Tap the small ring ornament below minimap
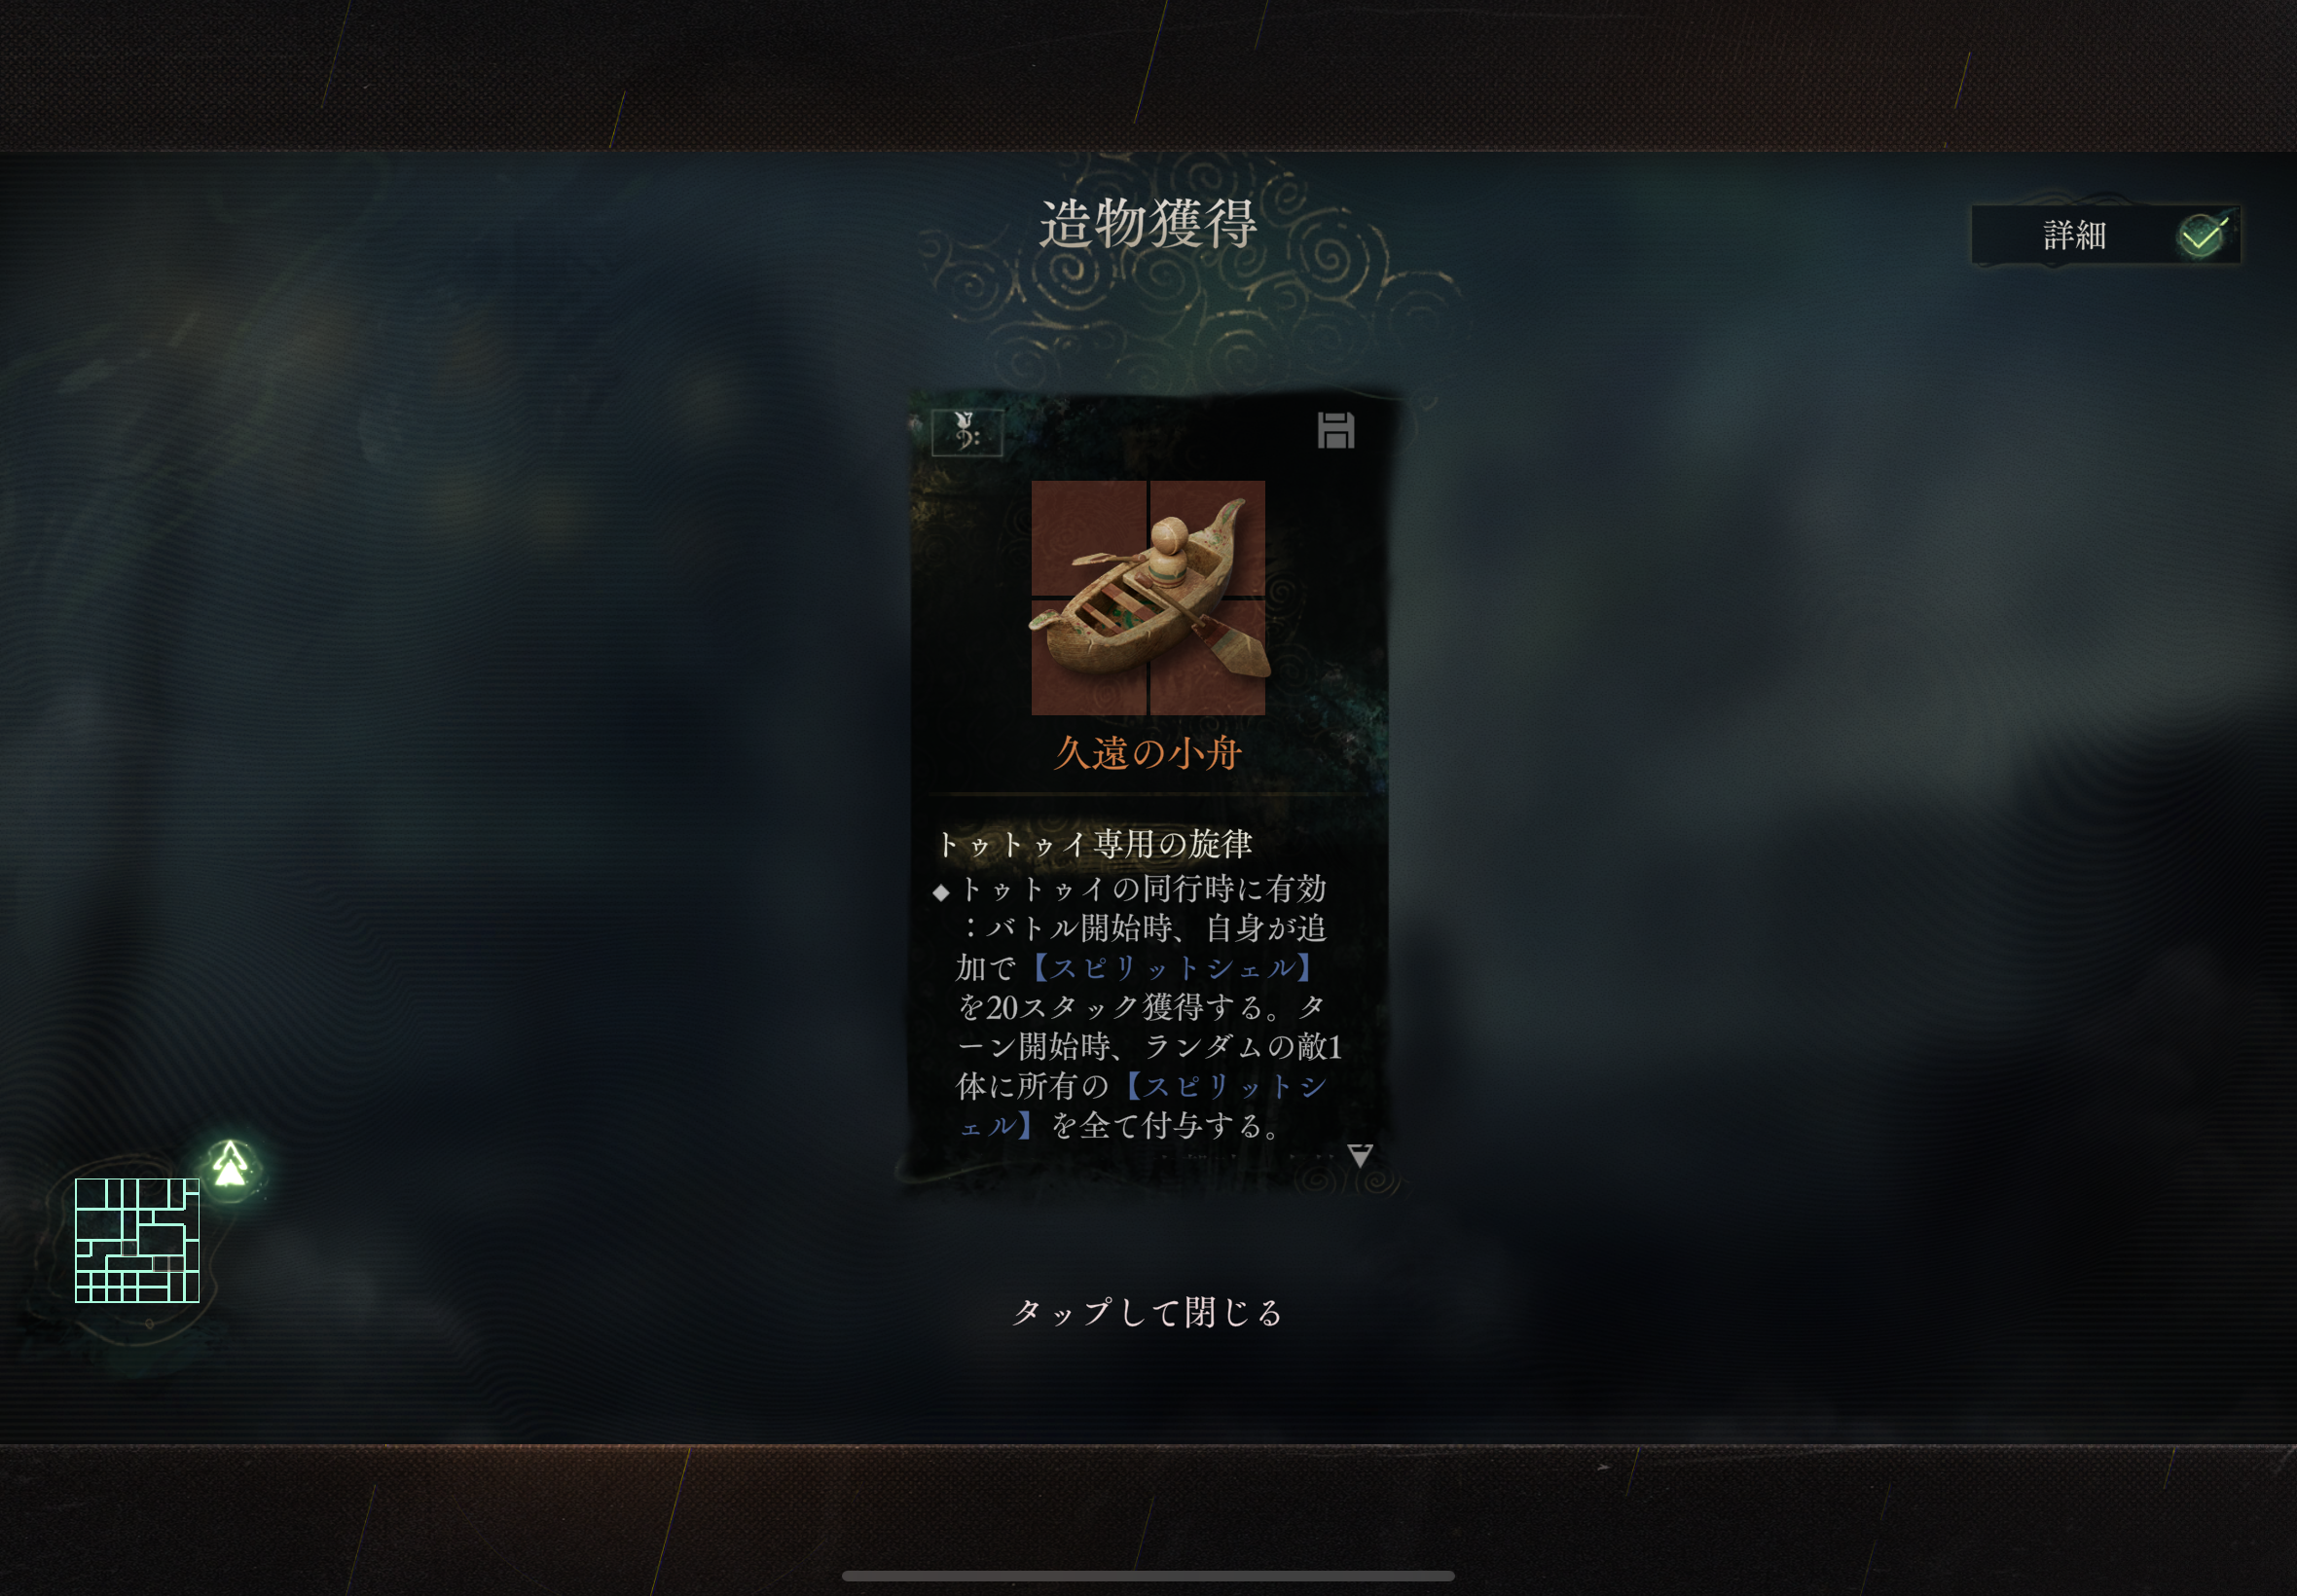This screenshot has height=1596, width=2297. point(149,1325)
